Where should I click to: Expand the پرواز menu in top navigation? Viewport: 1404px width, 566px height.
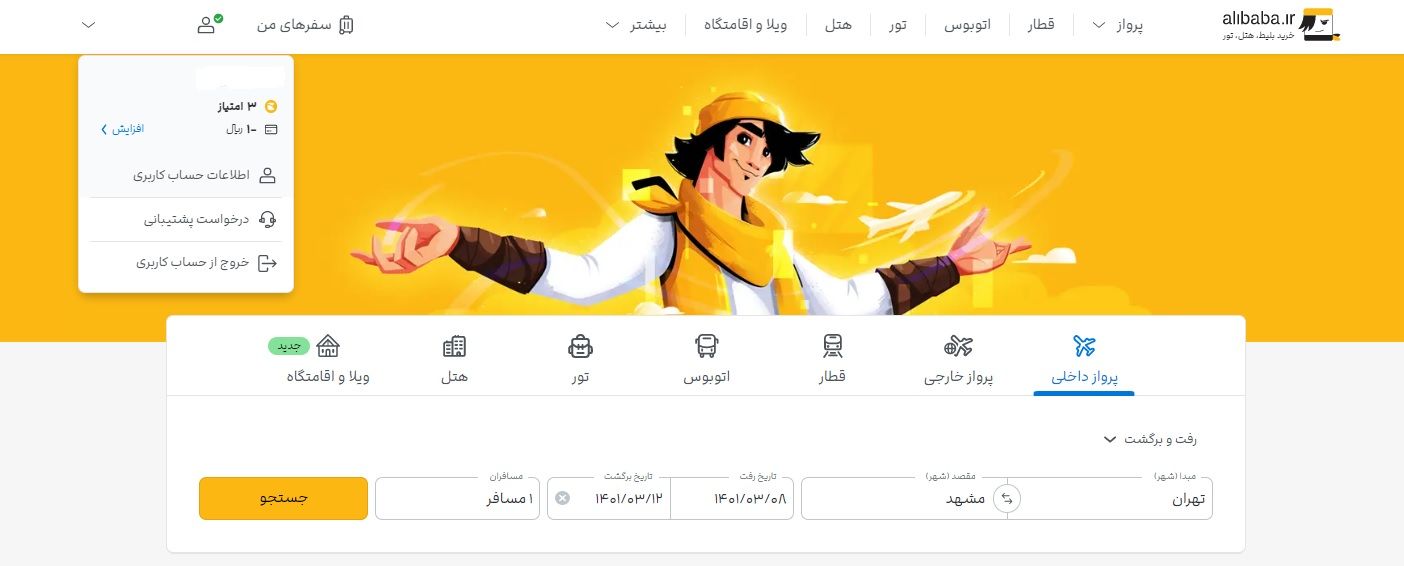tap(1116, 25)
